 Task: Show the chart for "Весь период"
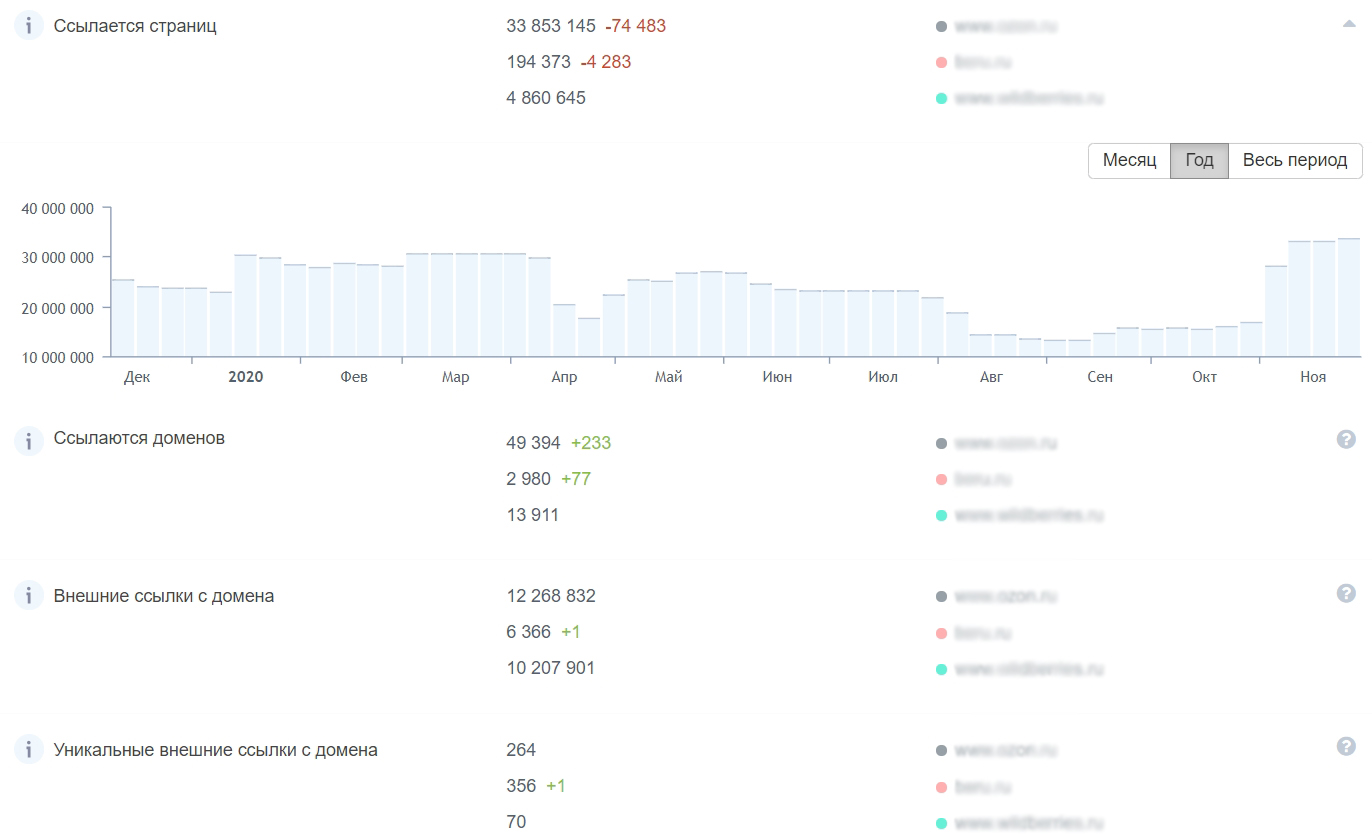click(1295, 160)
